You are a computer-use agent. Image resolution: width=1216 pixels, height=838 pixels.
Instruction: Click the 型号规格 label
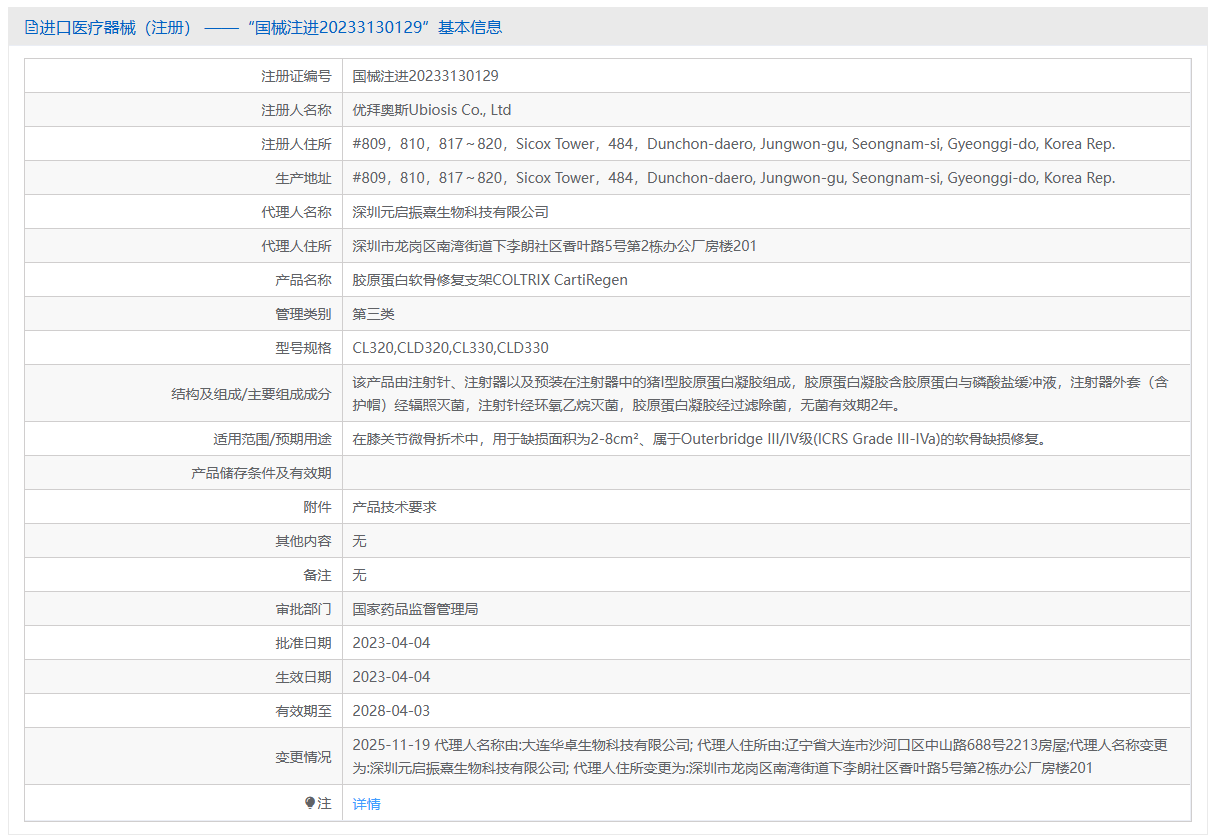tap(303, 348)
